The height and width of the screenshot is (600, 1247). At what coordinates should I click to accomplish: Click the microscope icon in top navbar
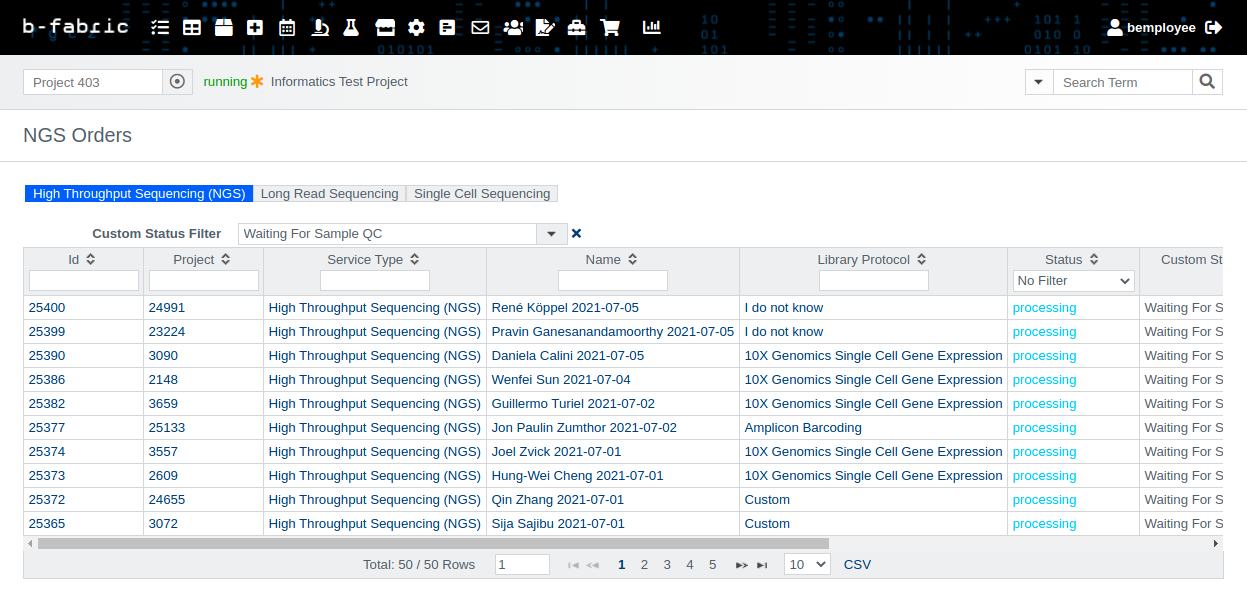coord(320,28)
